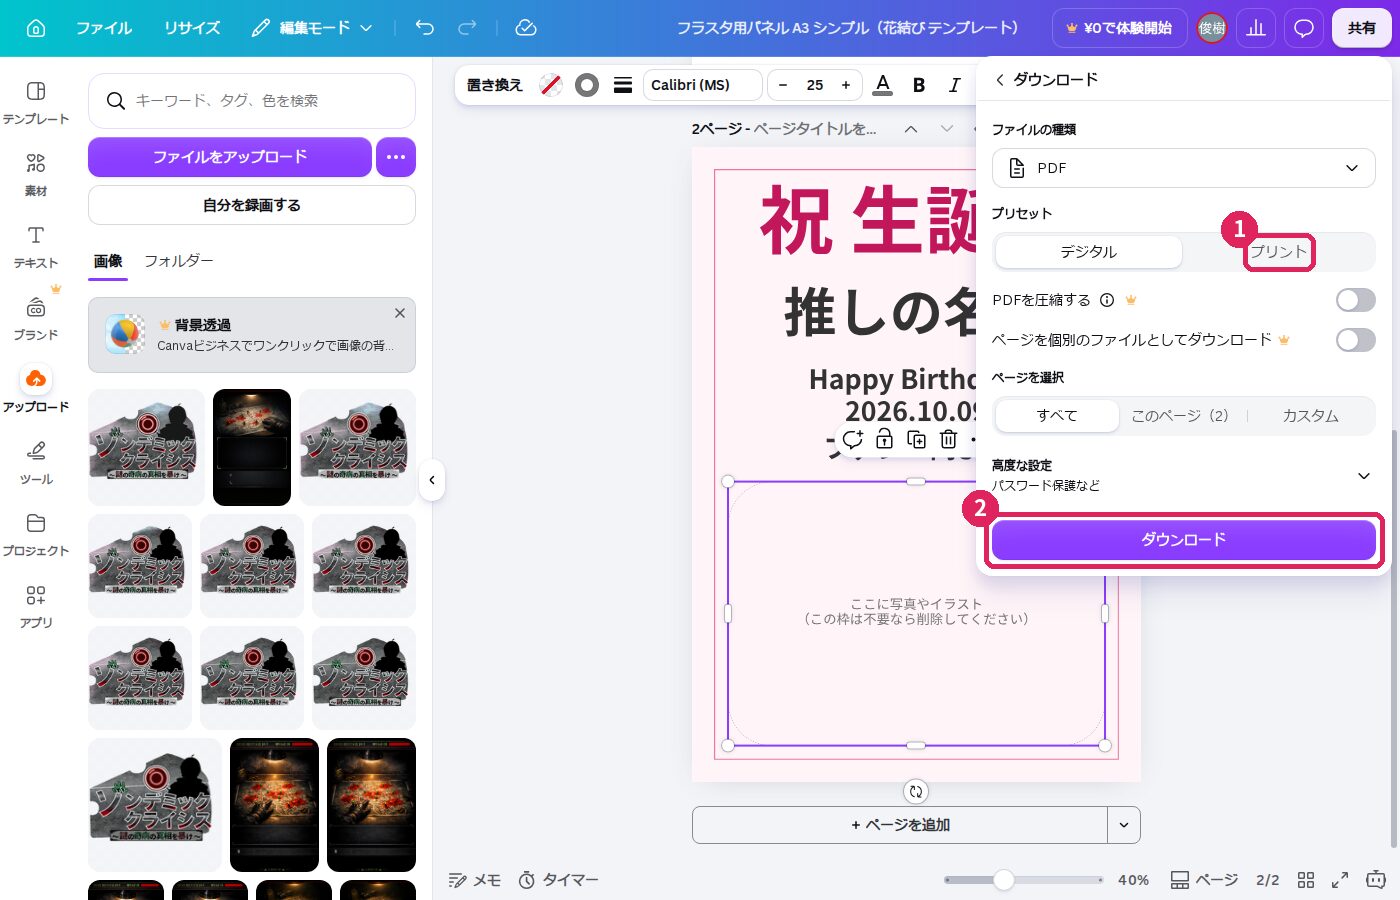This screenshot has height=900, width=1400.
Task: Lock the selected element
Action: 884,439
